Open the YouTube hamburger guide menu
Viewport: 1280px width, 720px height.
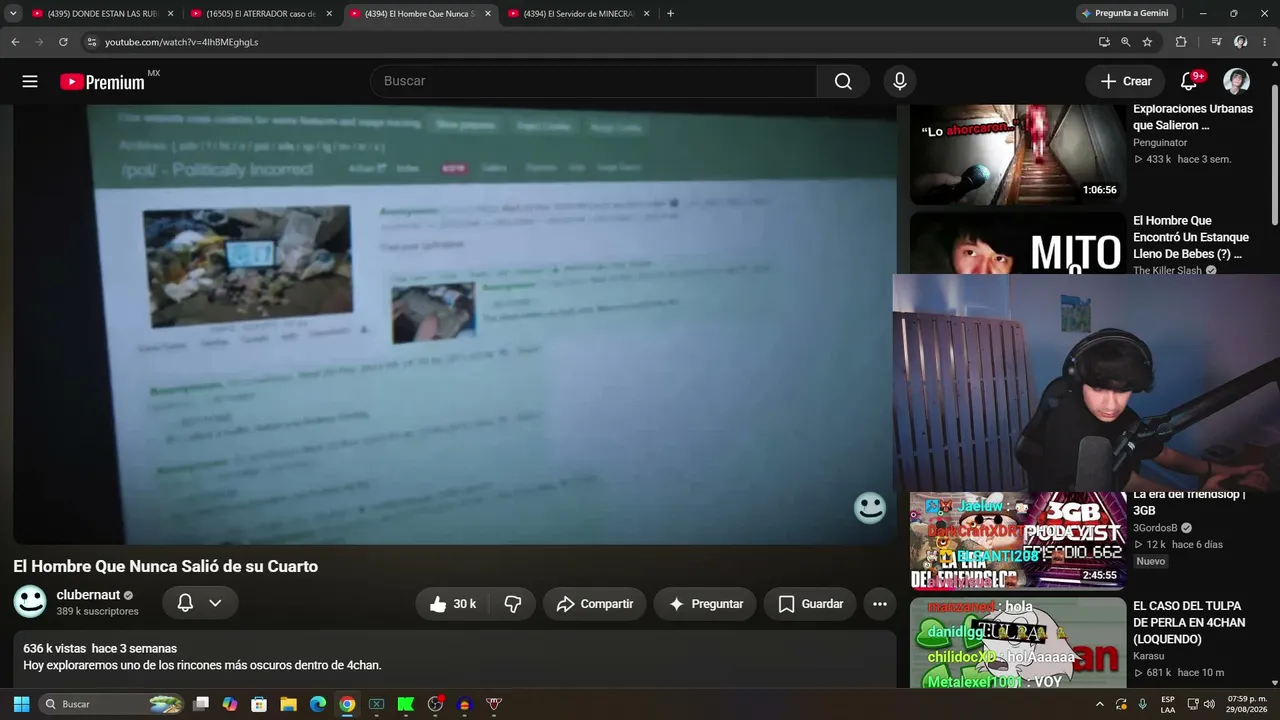click(30, 81)
